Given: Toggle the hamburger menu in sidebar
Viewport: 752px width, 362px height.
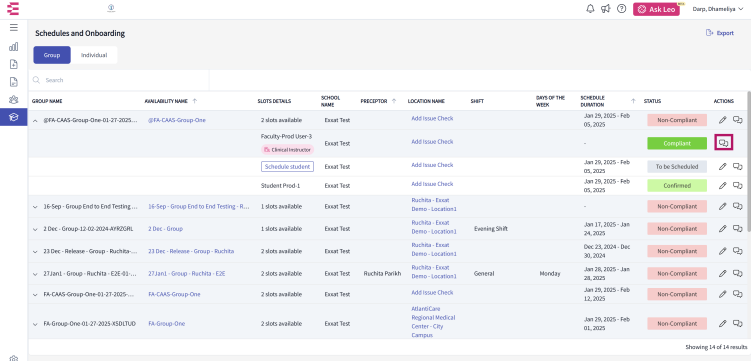Looking at the screenshot, I should click(13, 28).
